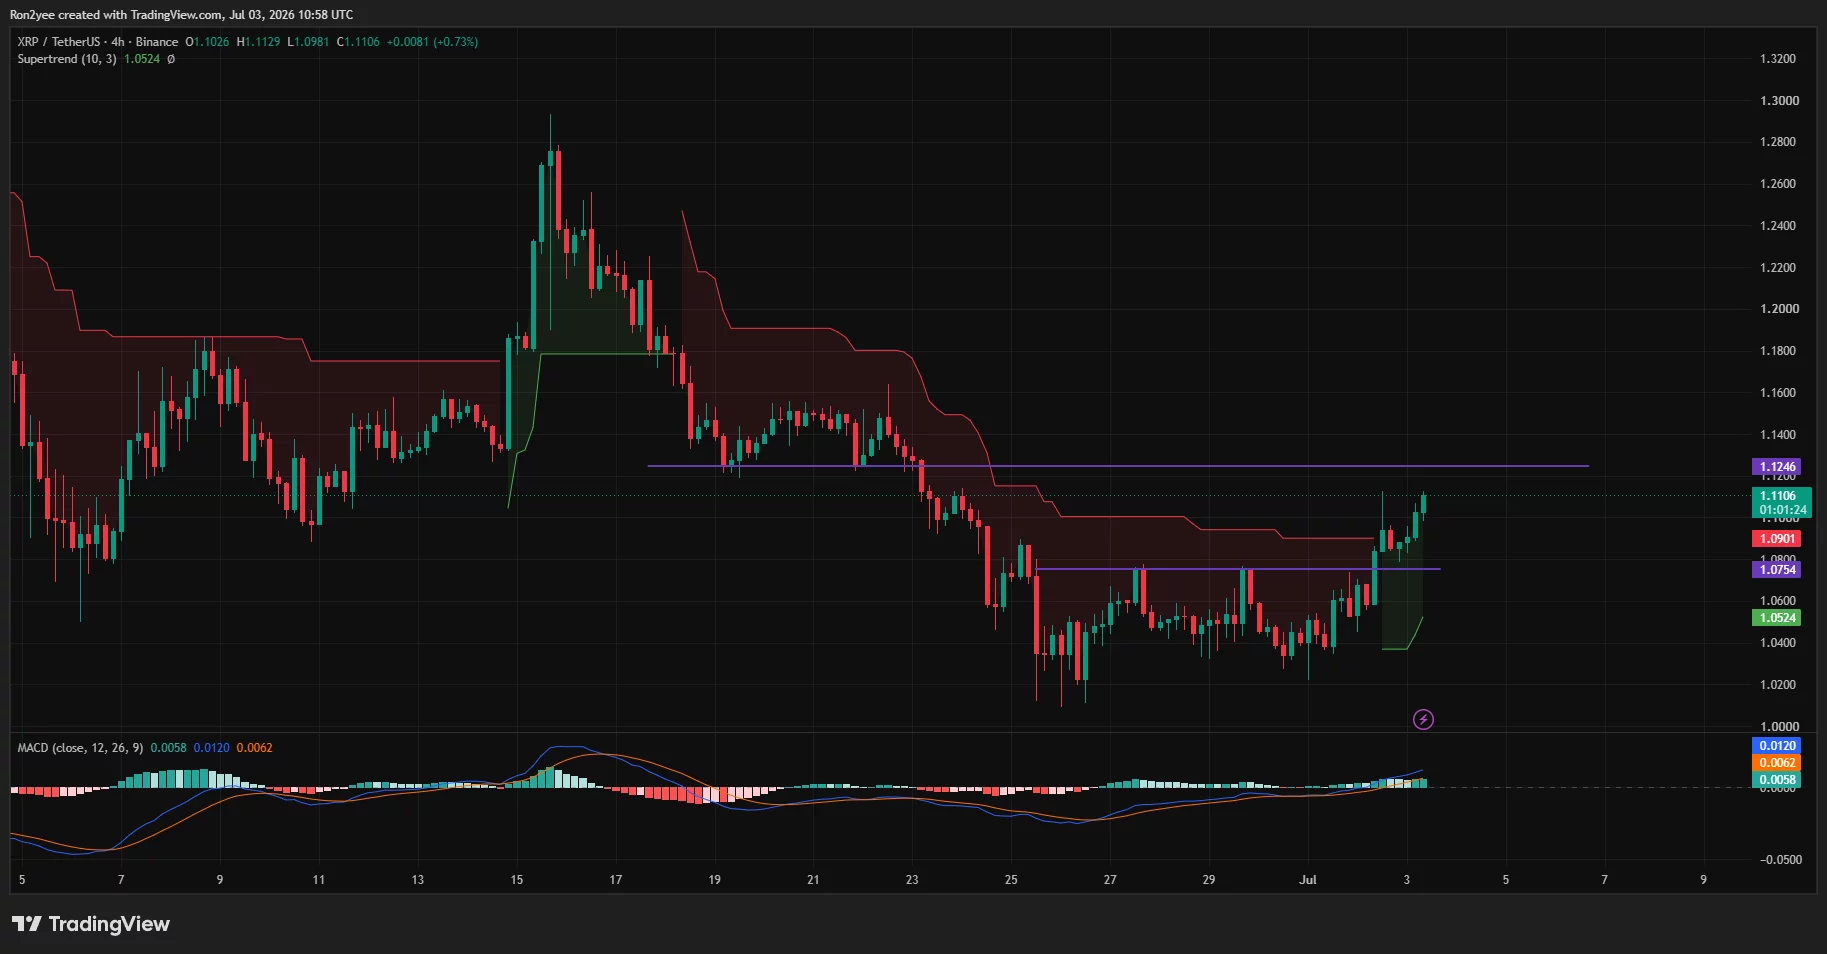Click the 1.2800 price axis label

point(1777,142)
